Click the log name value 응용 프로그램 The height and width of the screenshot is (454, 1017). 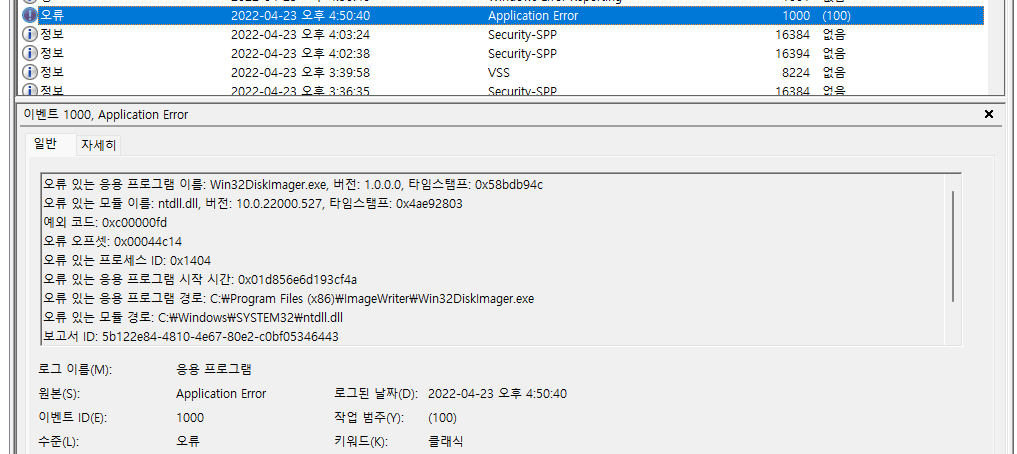pos(213,370)
